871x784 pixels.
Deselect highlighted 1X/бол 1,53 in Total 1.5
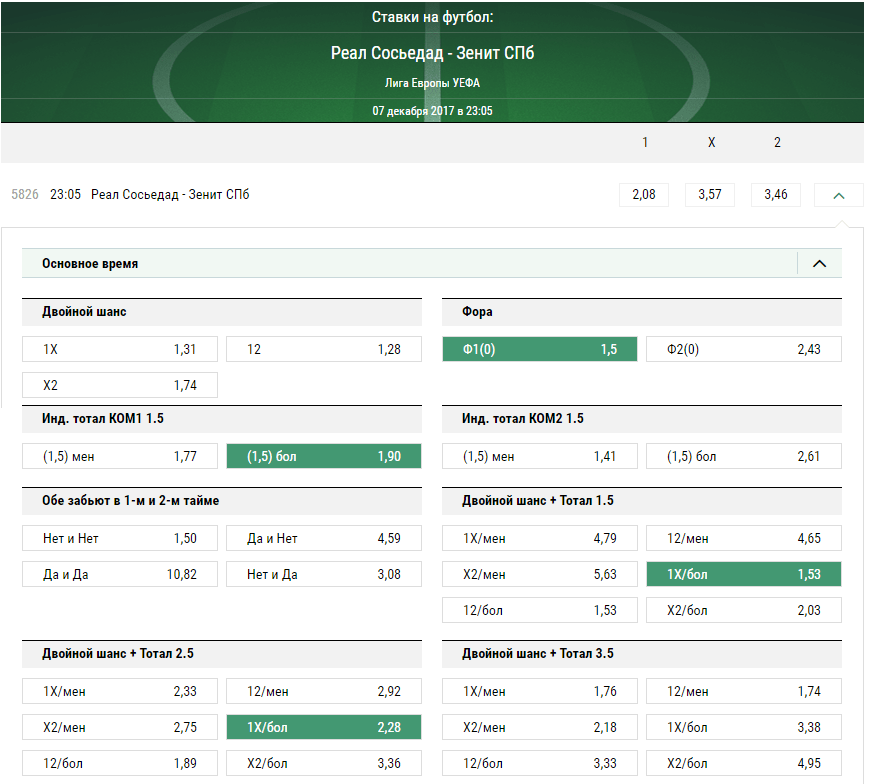point(744,574)
